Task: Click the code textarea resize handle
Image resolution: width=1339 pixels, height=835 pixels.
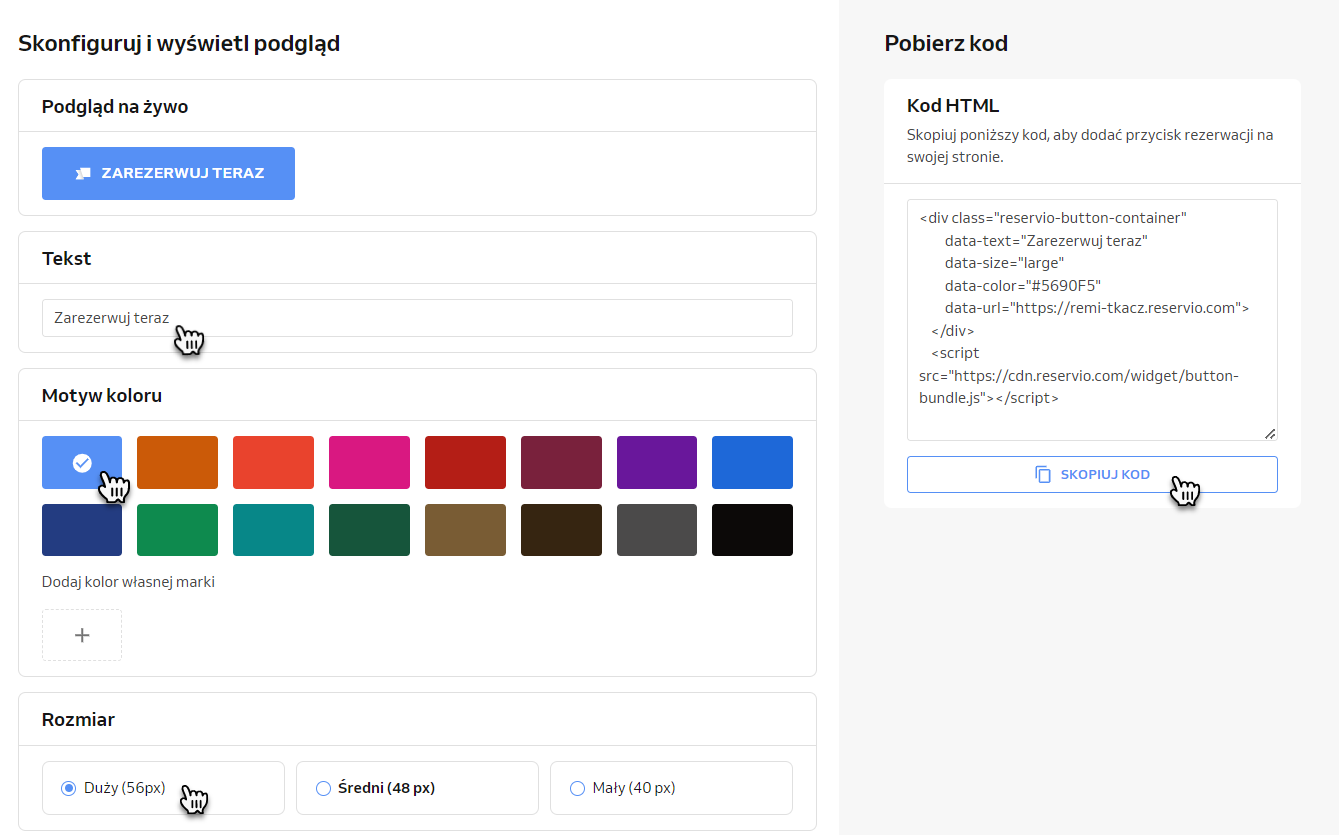Action: click(x=1270, y=433)
